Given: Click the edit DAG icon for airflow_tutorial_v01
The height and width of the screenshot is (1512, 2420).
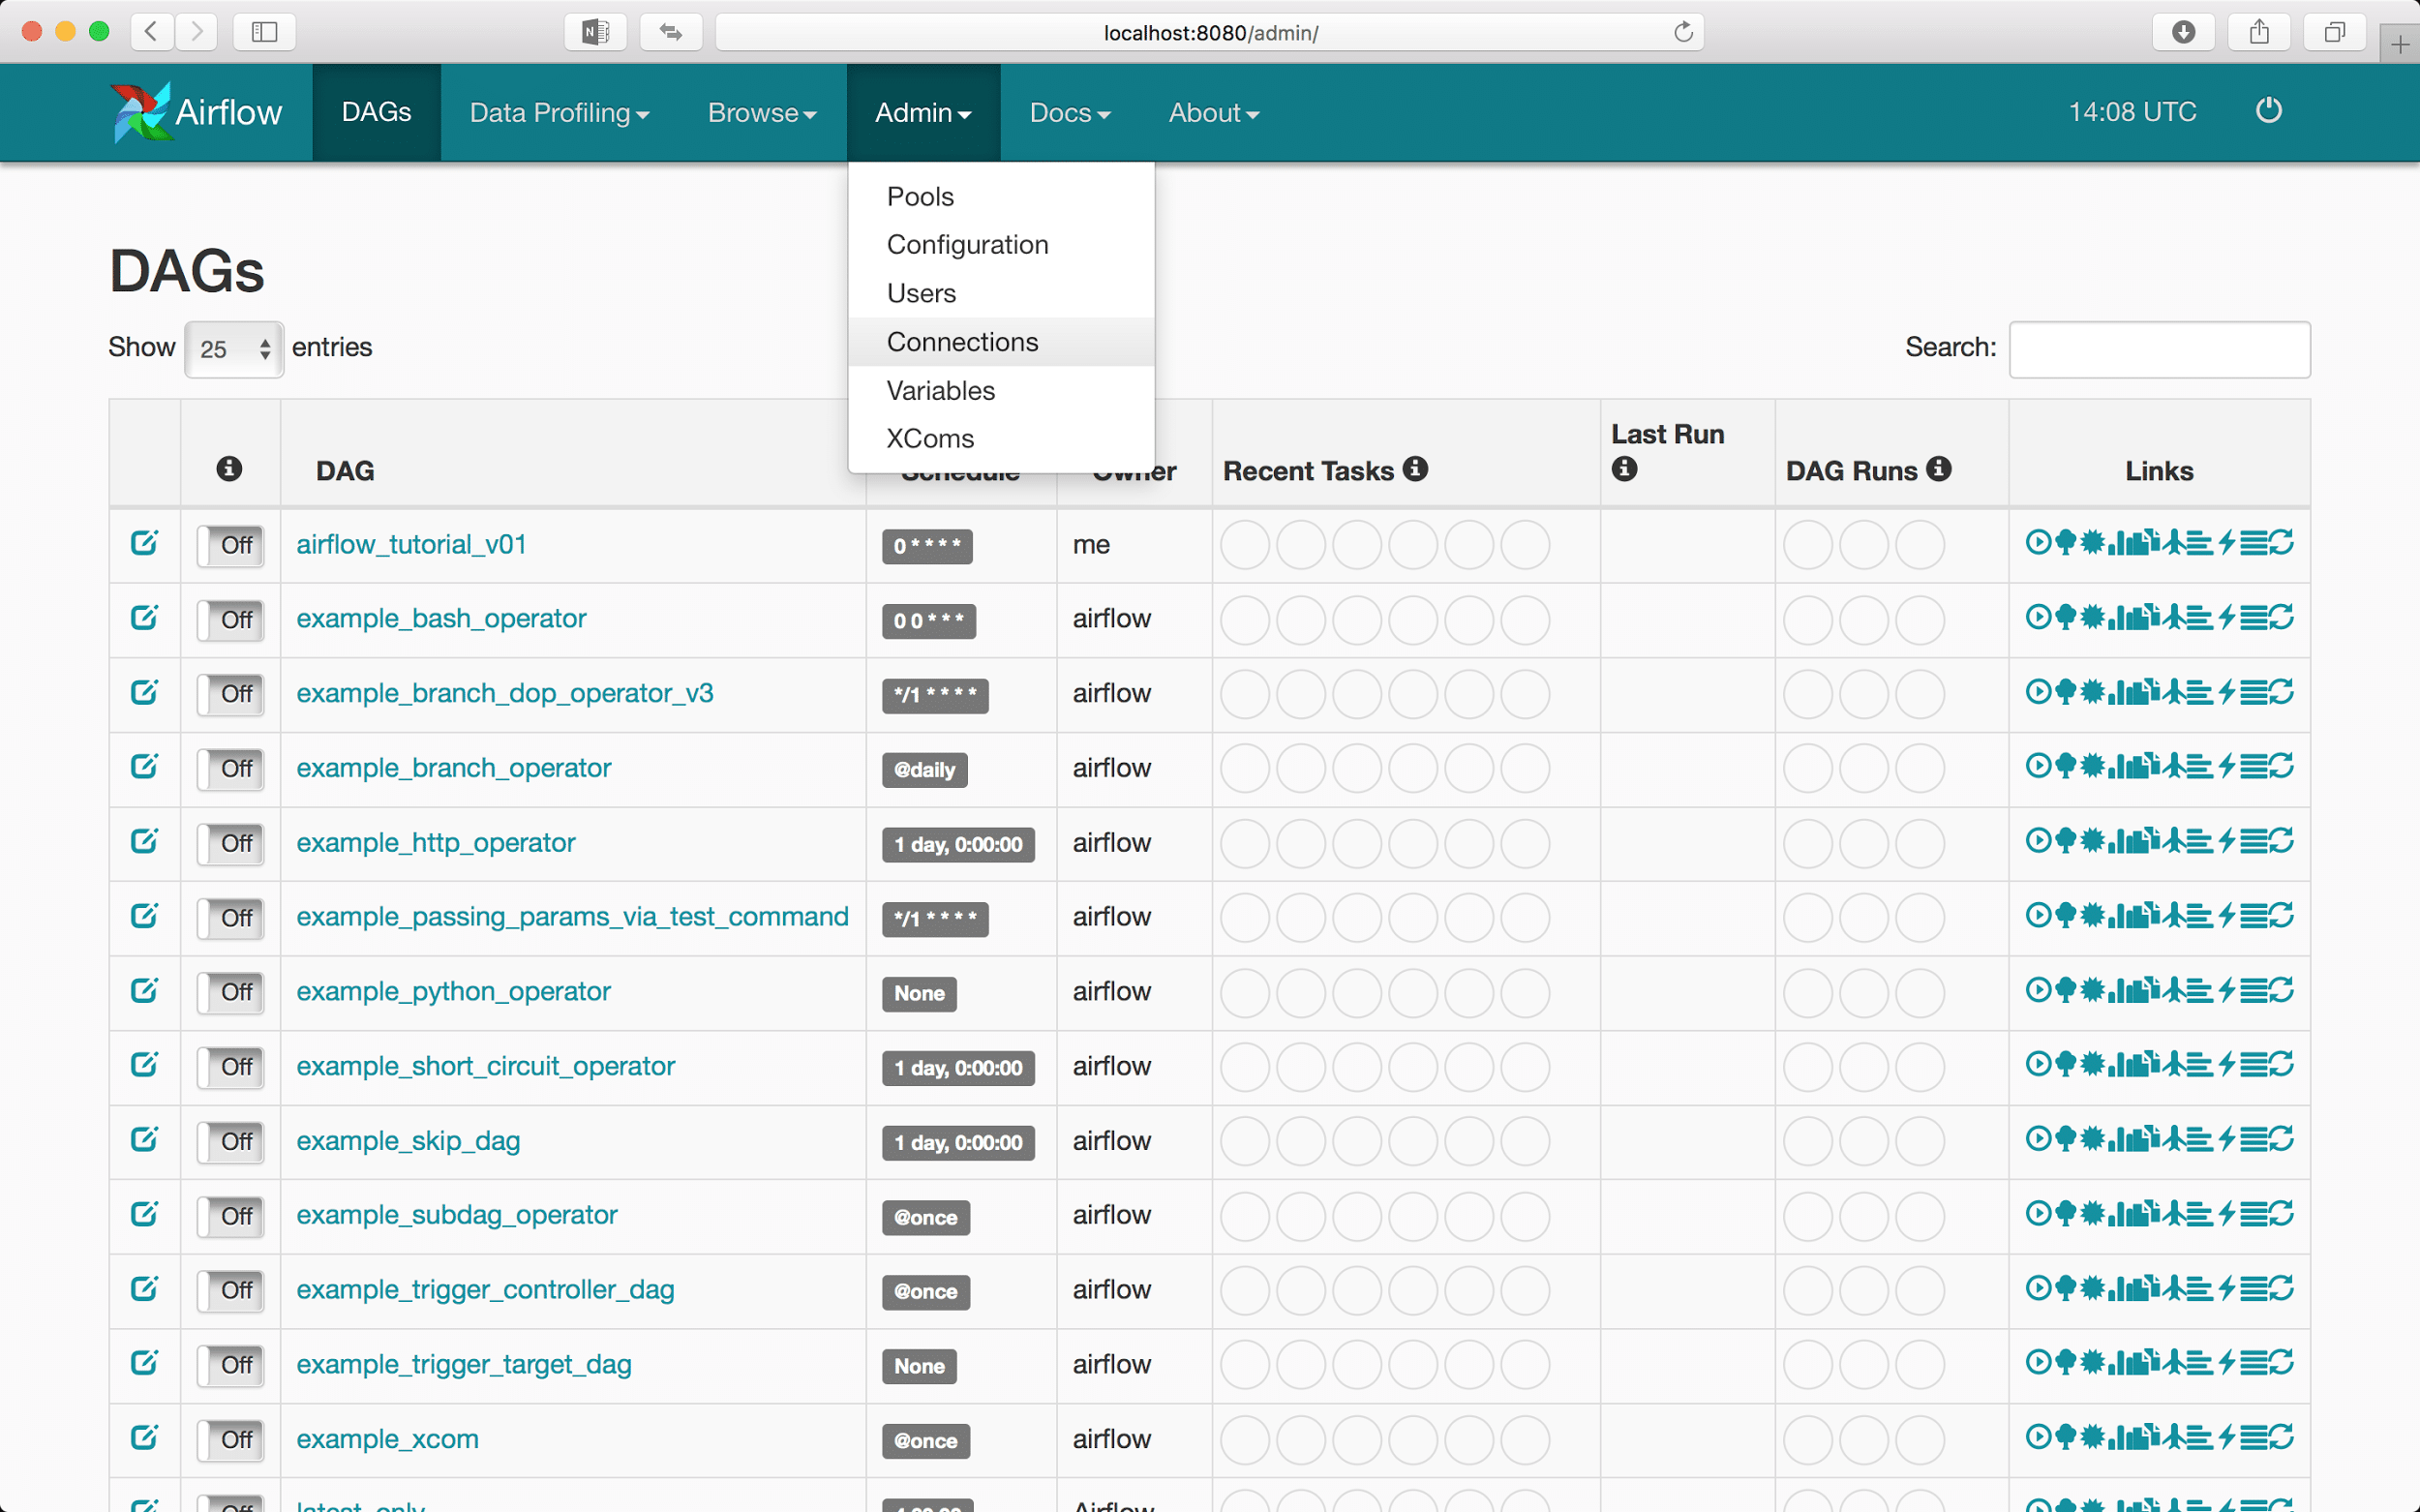Looking at the screenshot, I should click(x=144, y=542).
